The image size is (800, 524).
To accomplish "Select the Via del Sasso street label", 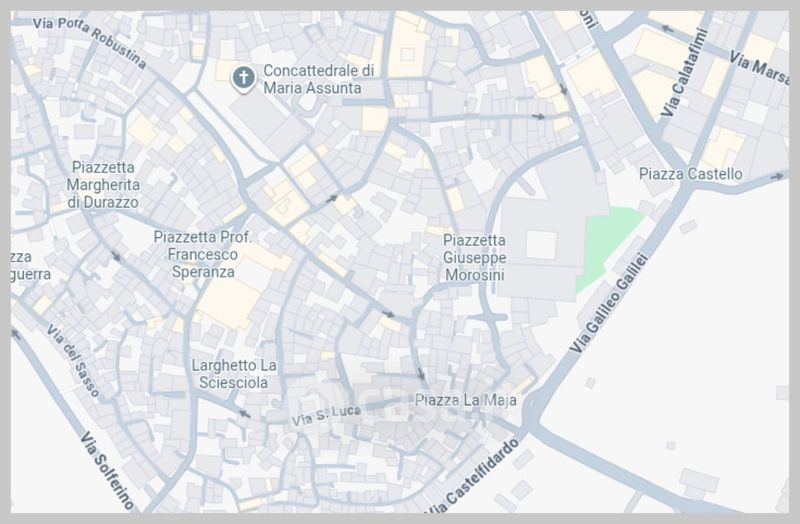I will 72,361.
